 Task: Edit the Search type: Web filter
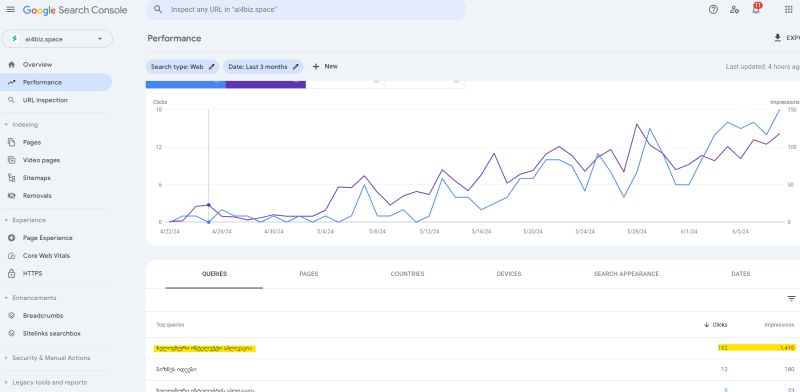pos(183,67)
